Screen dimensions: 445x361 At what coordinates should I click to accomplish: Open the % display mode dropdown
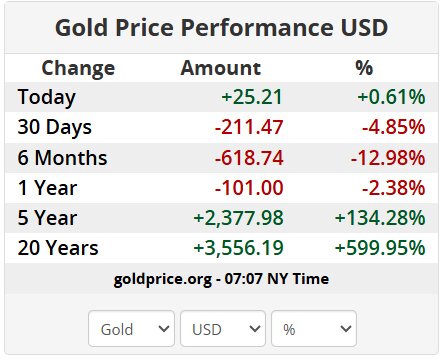coord(314,329)
